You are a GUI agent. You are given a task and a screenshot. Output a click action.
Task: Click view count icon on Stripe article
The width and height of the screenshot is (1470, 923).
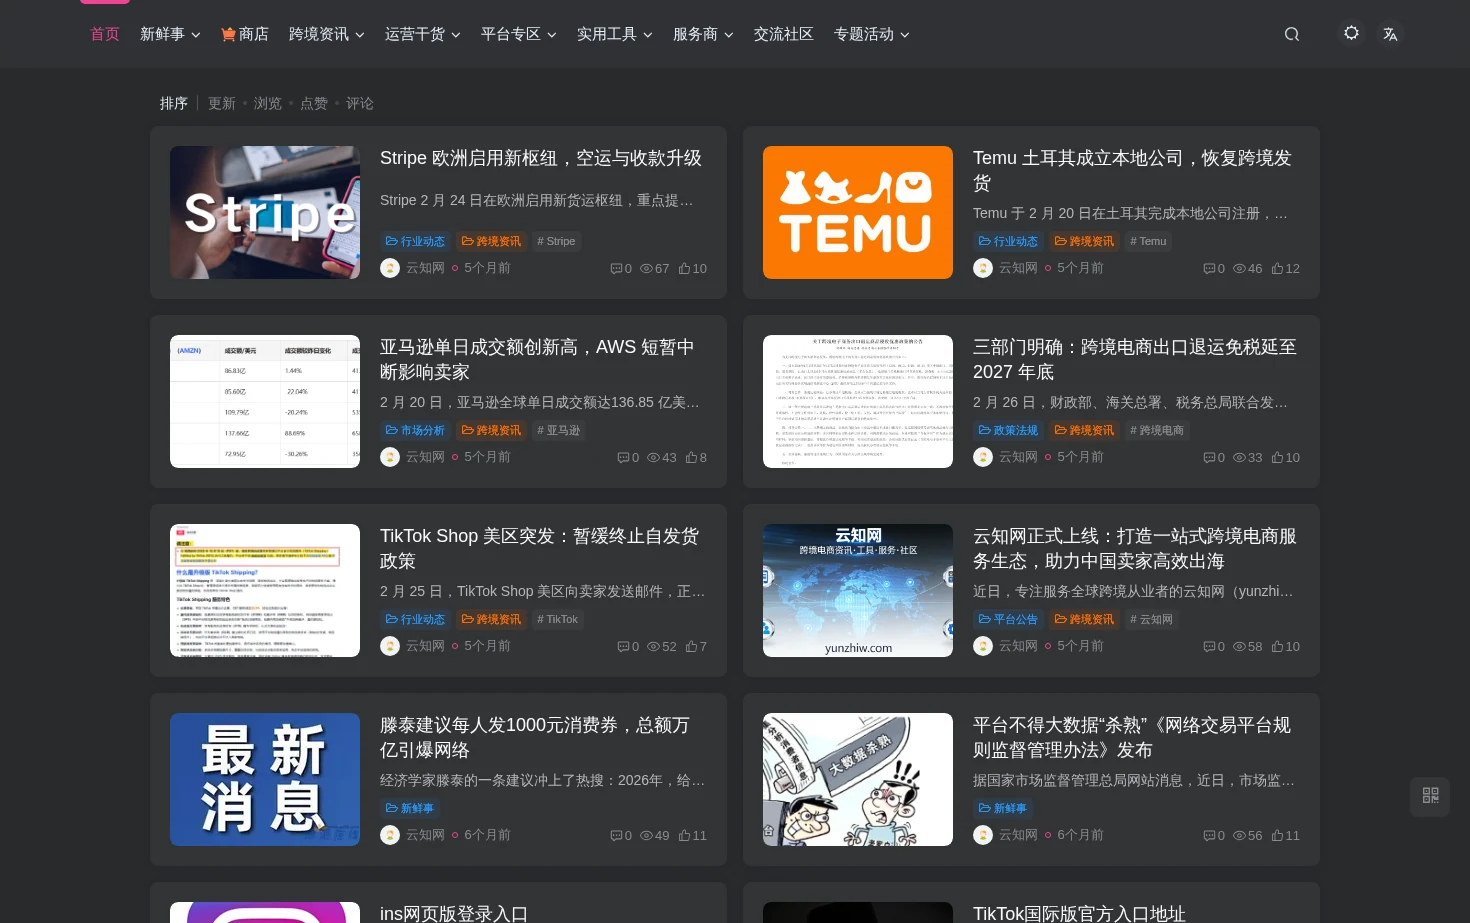646,269
